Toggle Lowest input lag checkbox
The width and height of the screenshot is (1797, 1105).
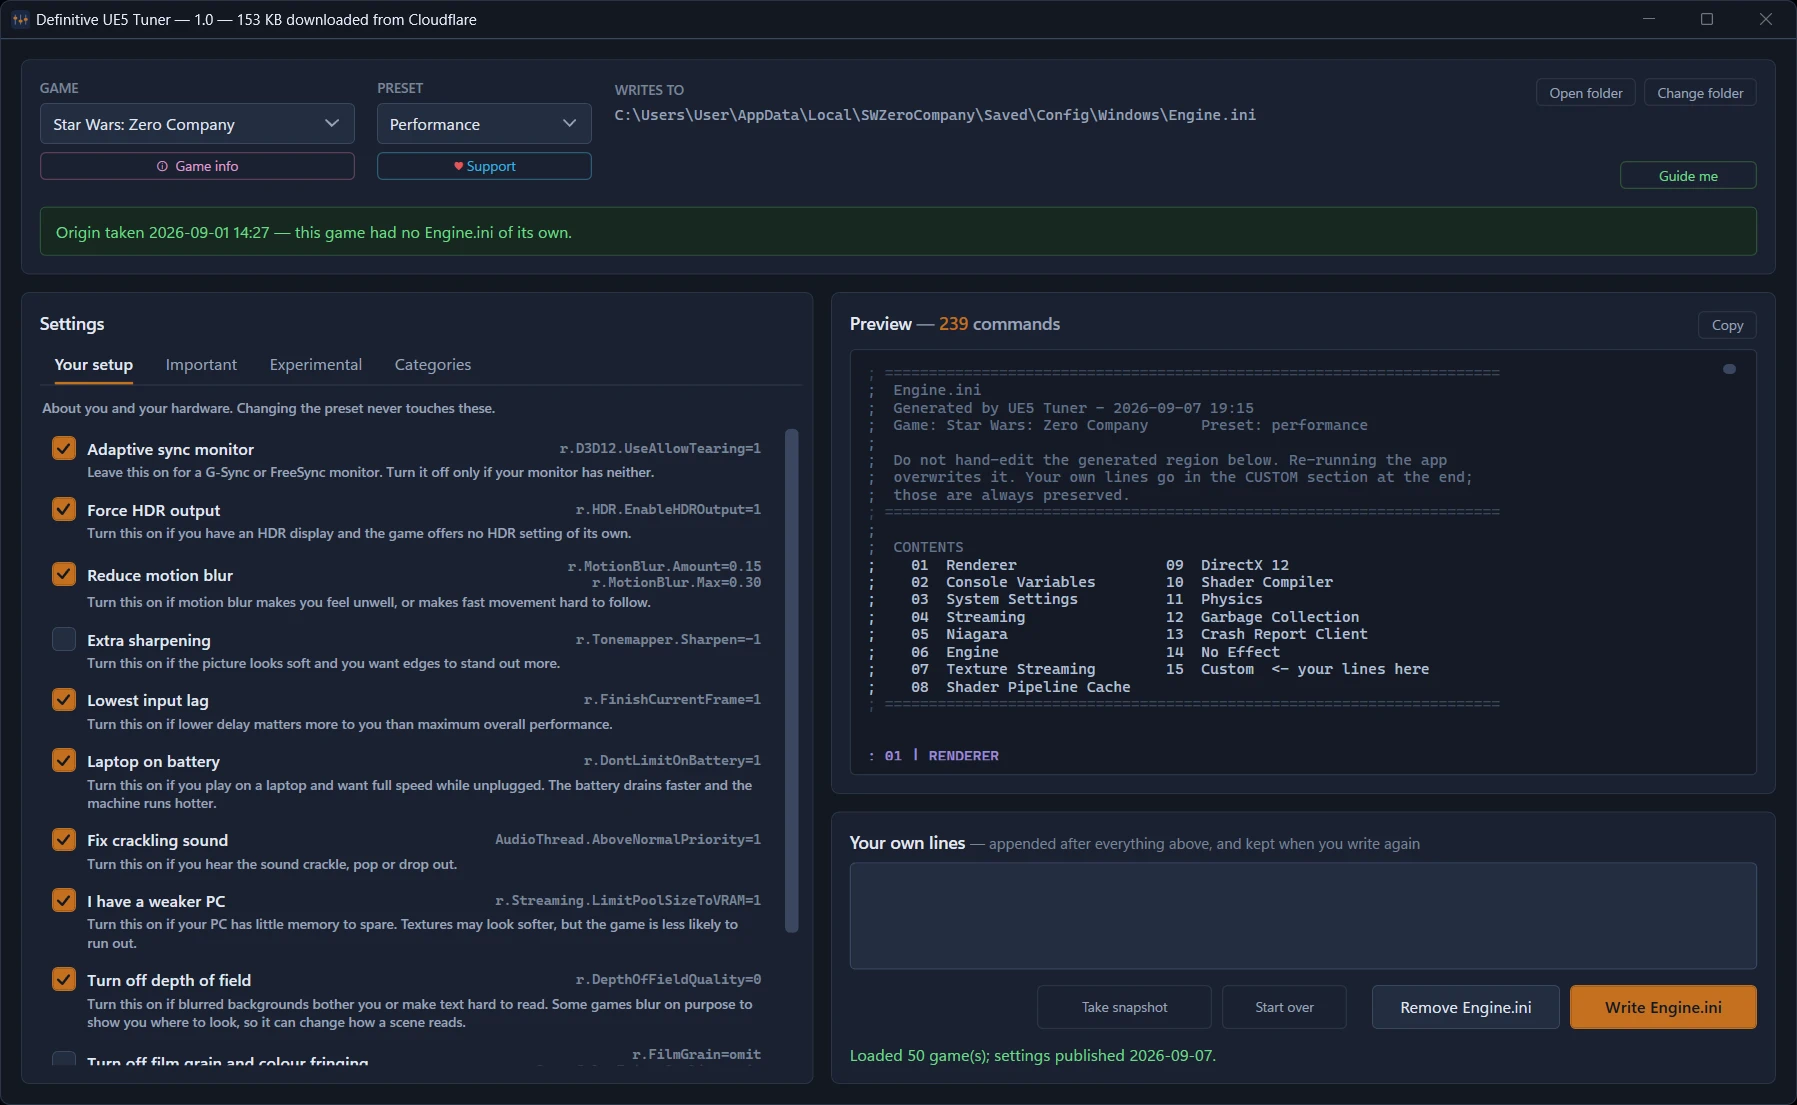coord(64,699)
